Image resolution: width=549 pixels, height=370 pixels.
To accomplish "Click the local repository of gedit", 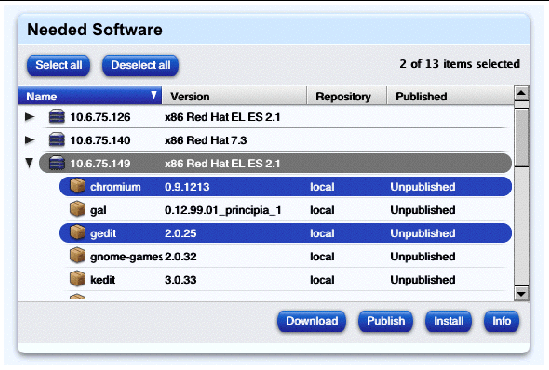I will pyautogui.click(x=322, y=233).
